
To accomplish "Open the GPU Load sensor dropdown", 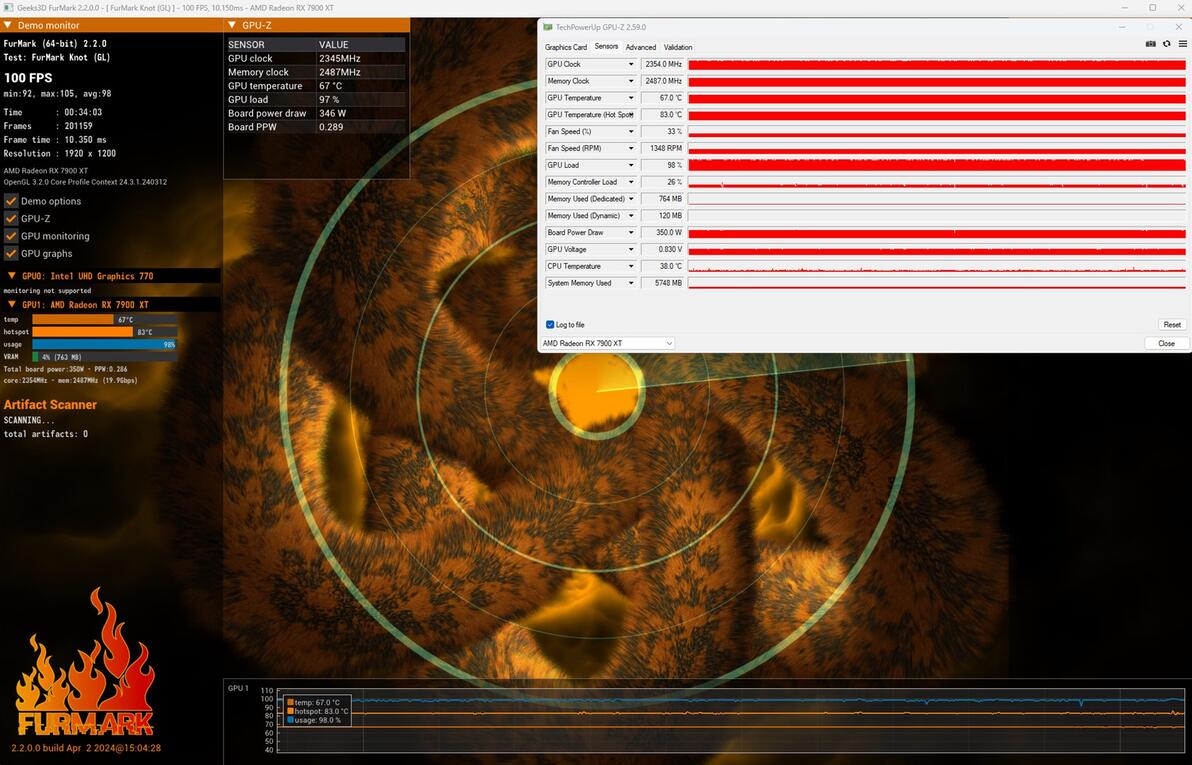I will tap(630, 165).
